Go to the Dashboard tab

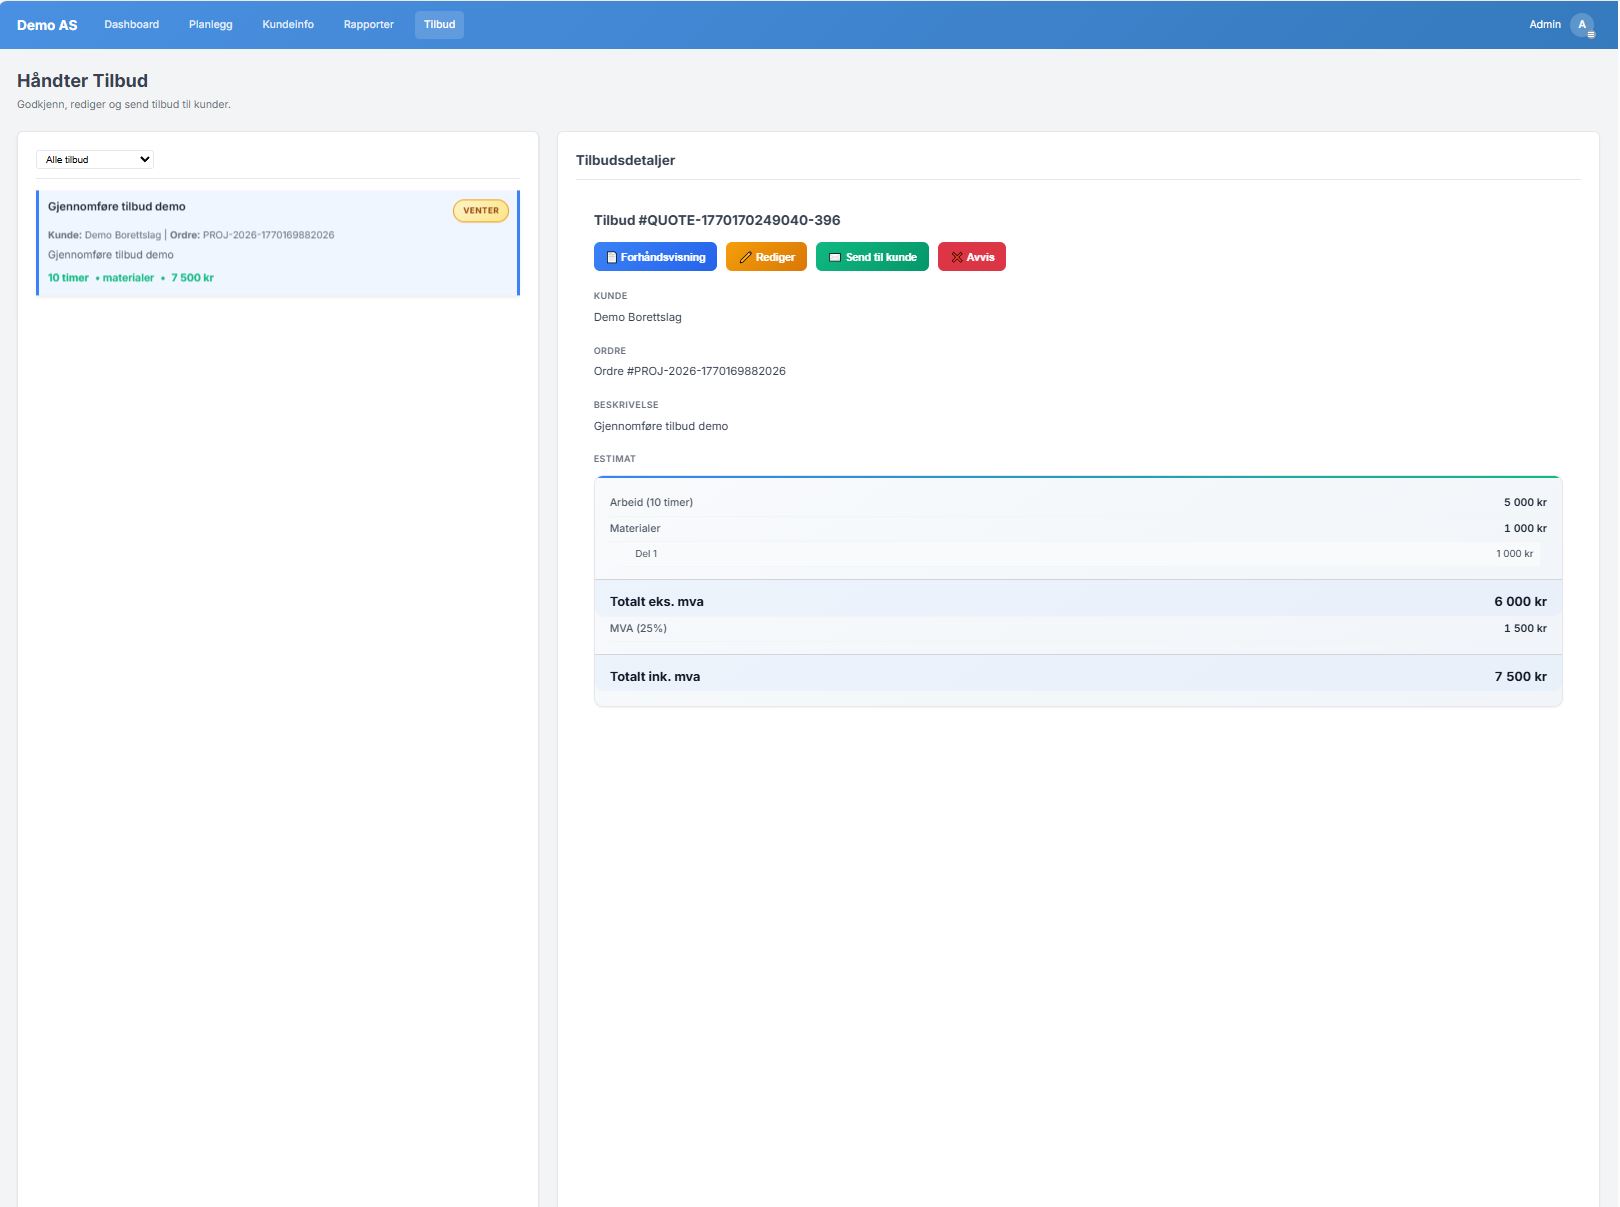click(131, 25)
